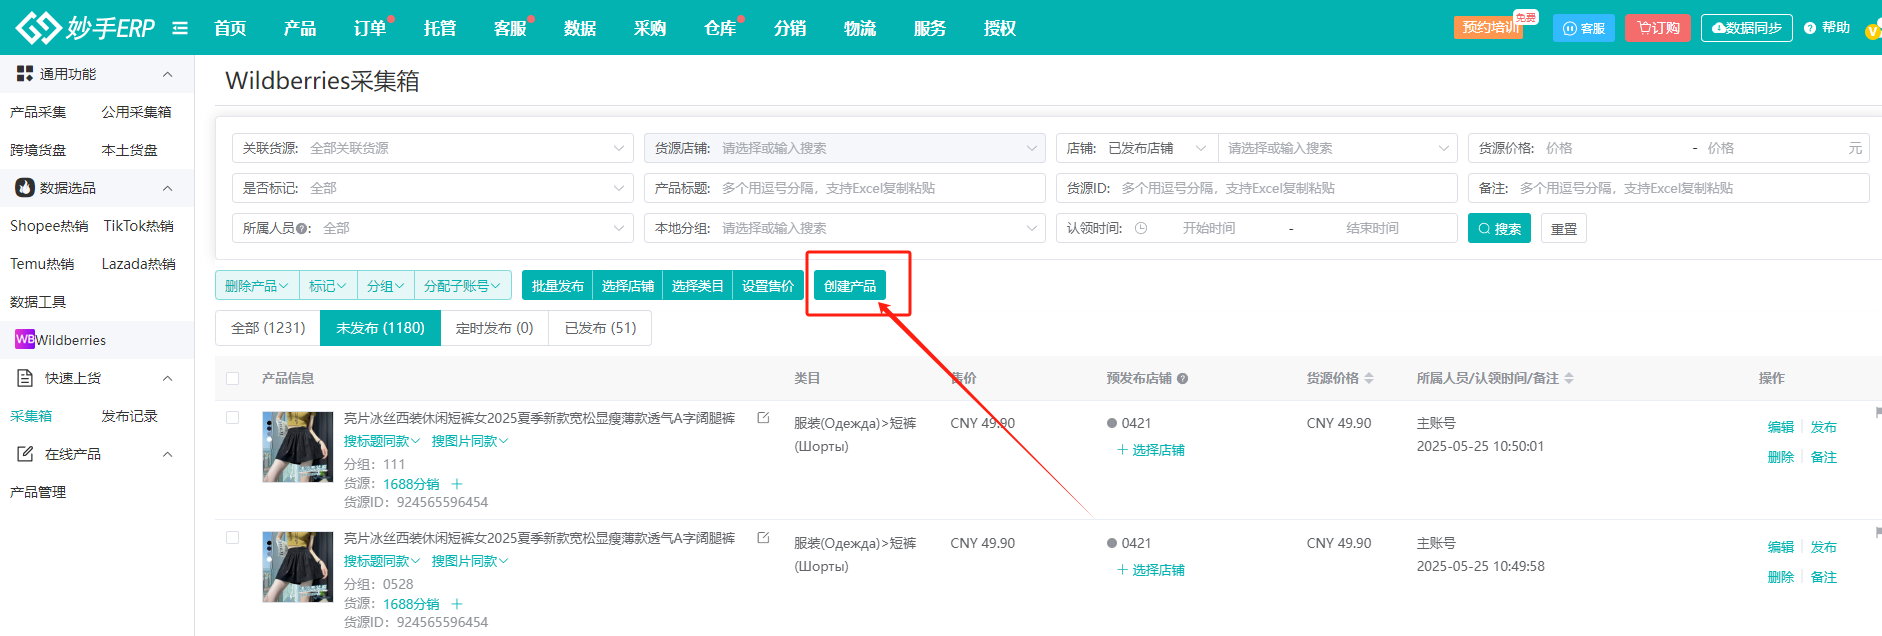The width and height of the screenshot is (1882, 636).
Task: Click plus icon beside 1688分销 in 0528 row
Action: [x=457, y=604]
